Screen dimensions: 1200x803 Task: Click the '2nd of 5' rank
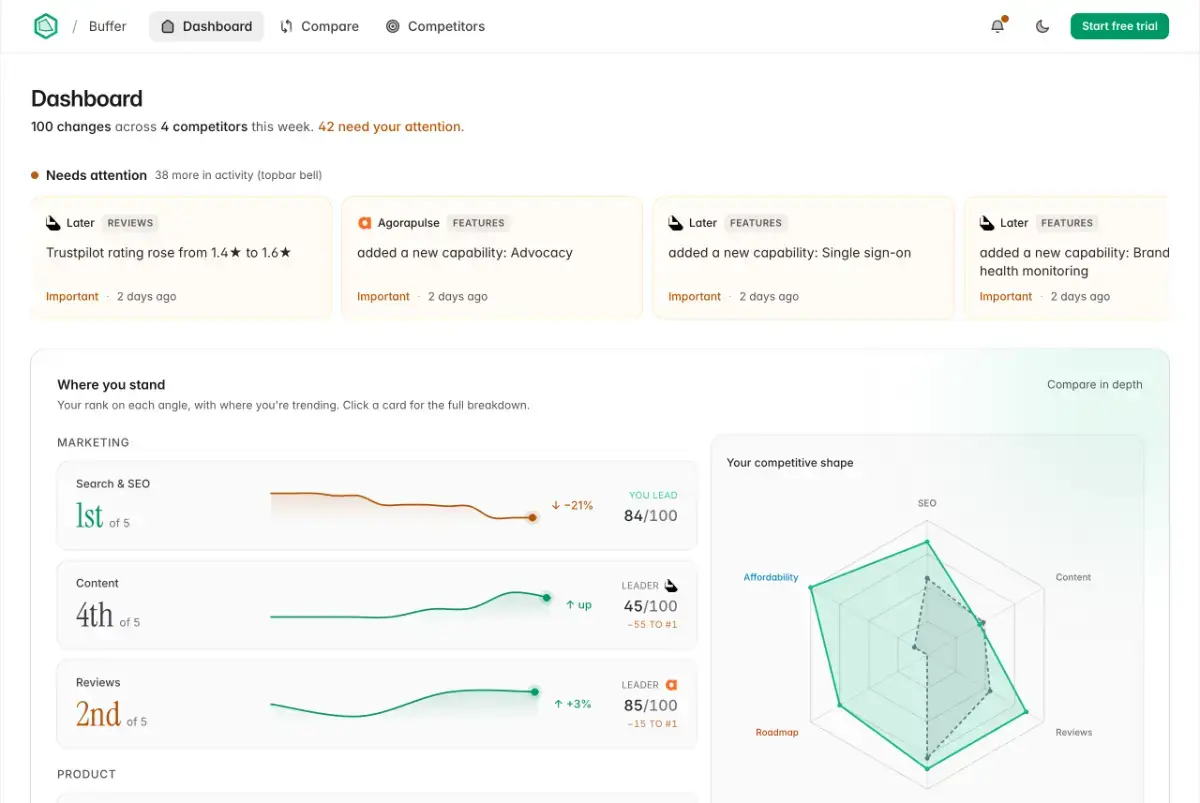(111, 714)
